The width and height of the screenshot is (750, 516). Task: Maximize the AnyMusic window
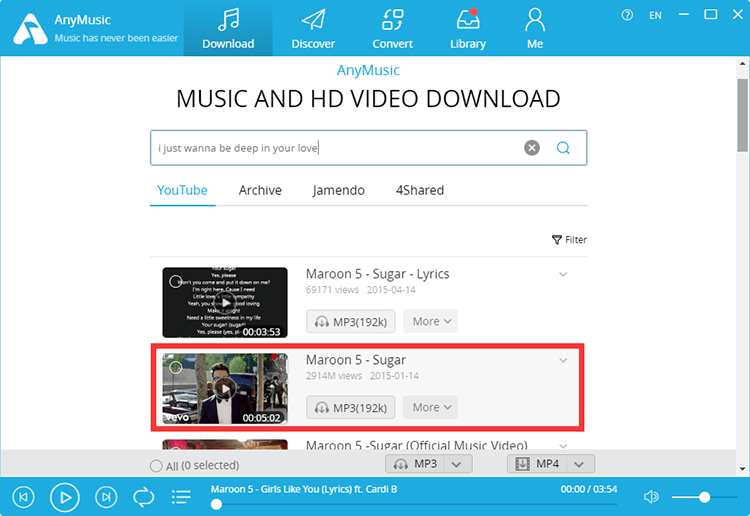click(x=711, y=15)
